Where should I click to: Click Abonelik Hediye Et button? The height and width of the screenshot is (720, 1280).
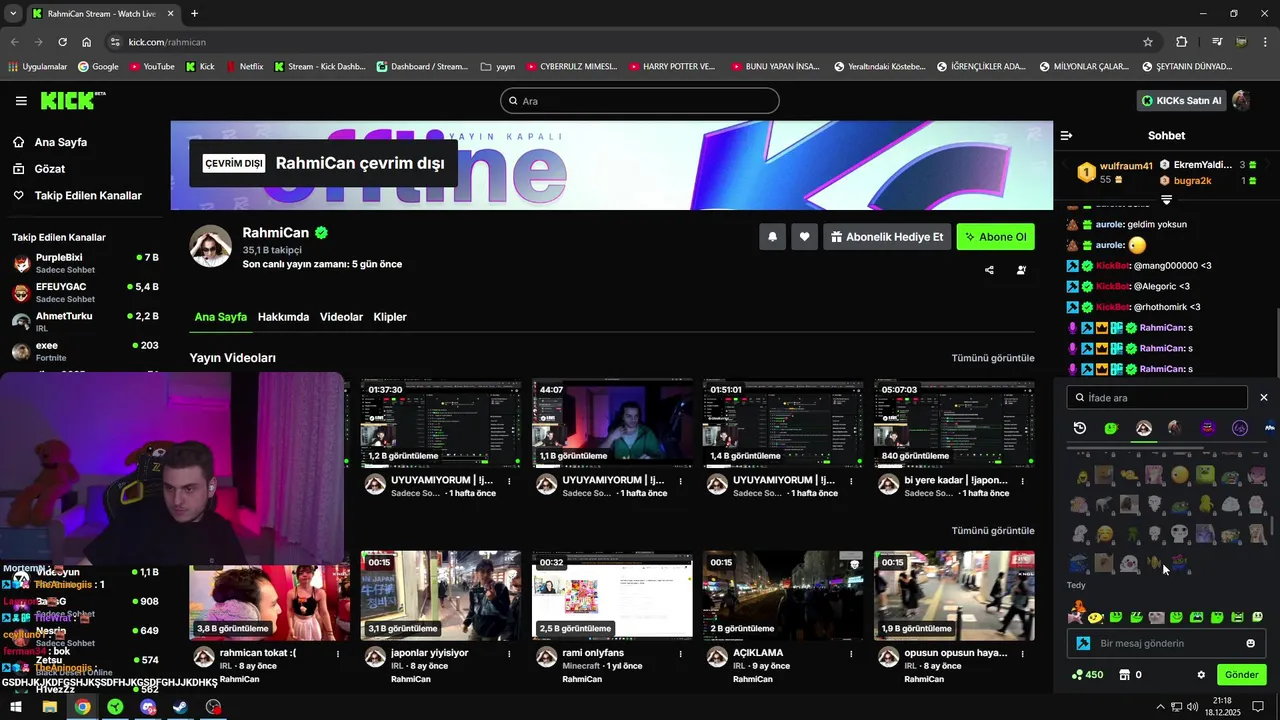(x=886, y=237)
